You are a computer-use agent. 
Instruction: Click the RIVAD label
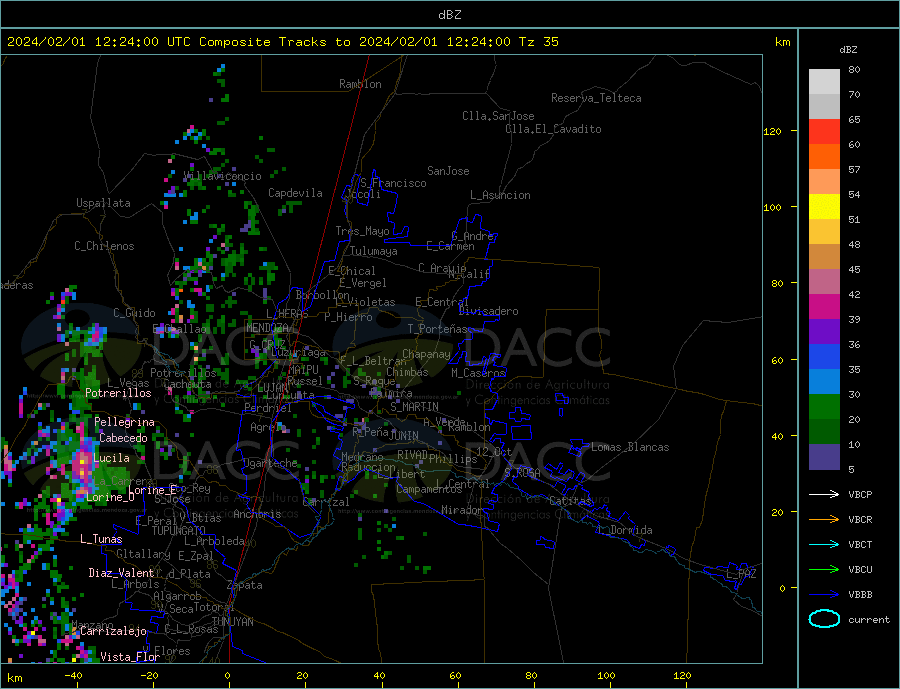413,454
